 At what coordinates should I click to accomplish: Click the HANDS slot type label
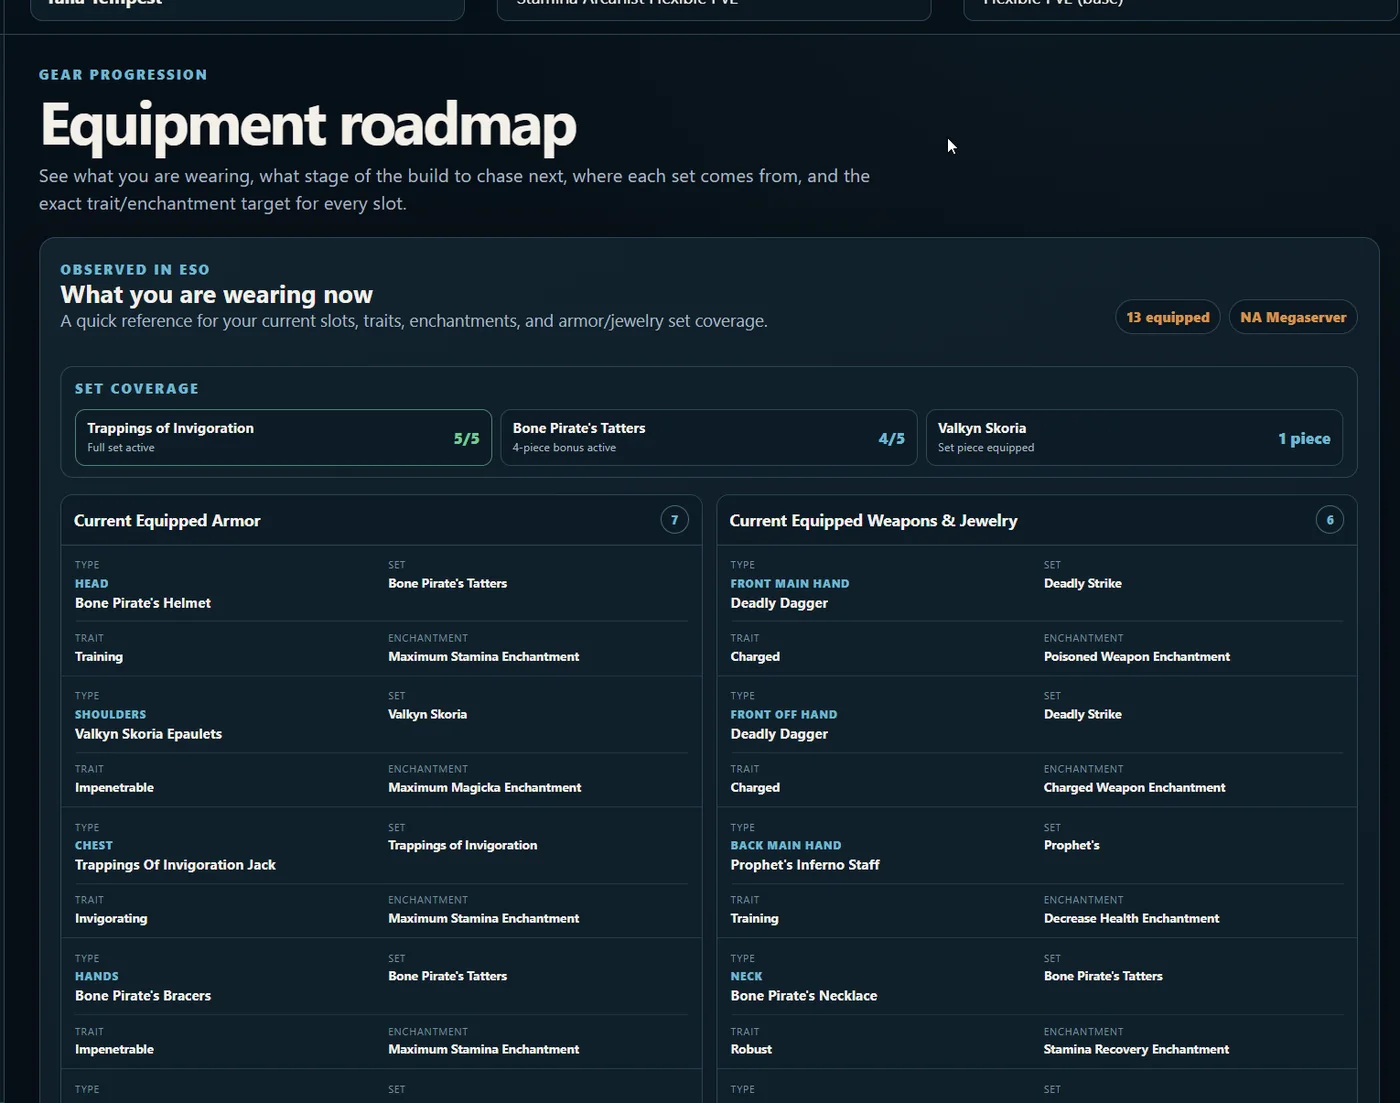pyautogui.click(x=97, y=977)
